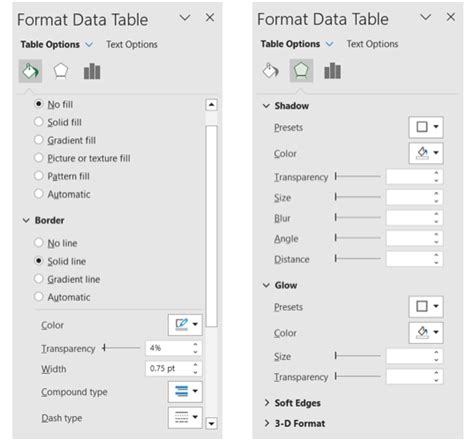Open the Glow Presets dropdown
Image resolution: width=474 pixels, height=441 pixels.
tap(426, 306)
